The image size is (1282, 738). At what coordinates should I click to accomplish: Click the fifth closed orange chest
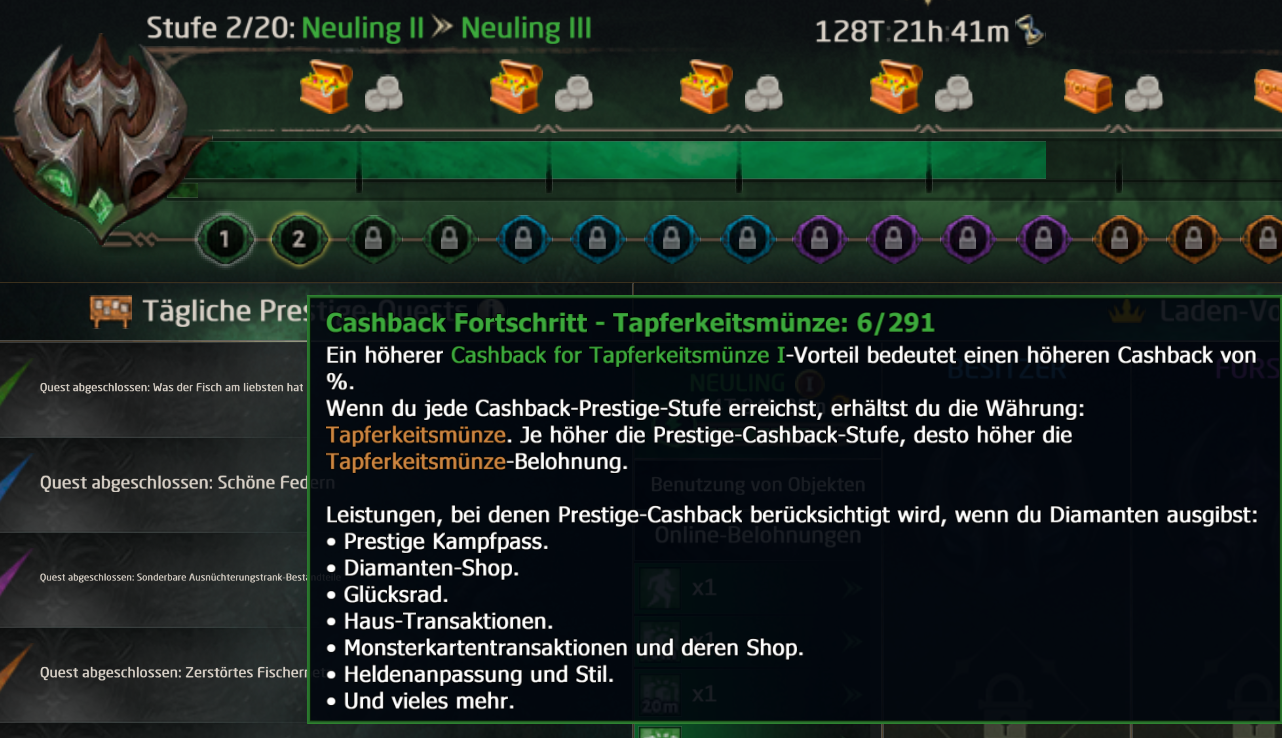(x=1088, y=90)
